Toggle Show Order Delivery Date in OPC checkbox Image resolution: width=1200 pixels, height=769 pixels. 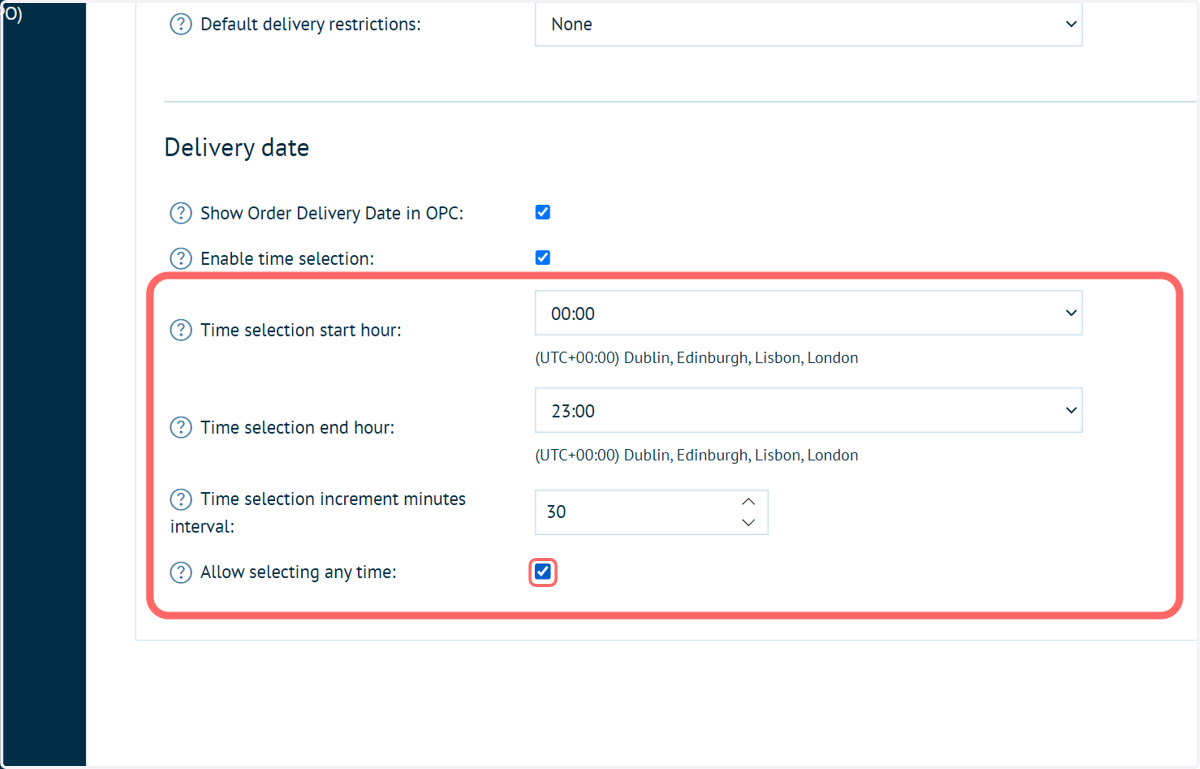543,212
